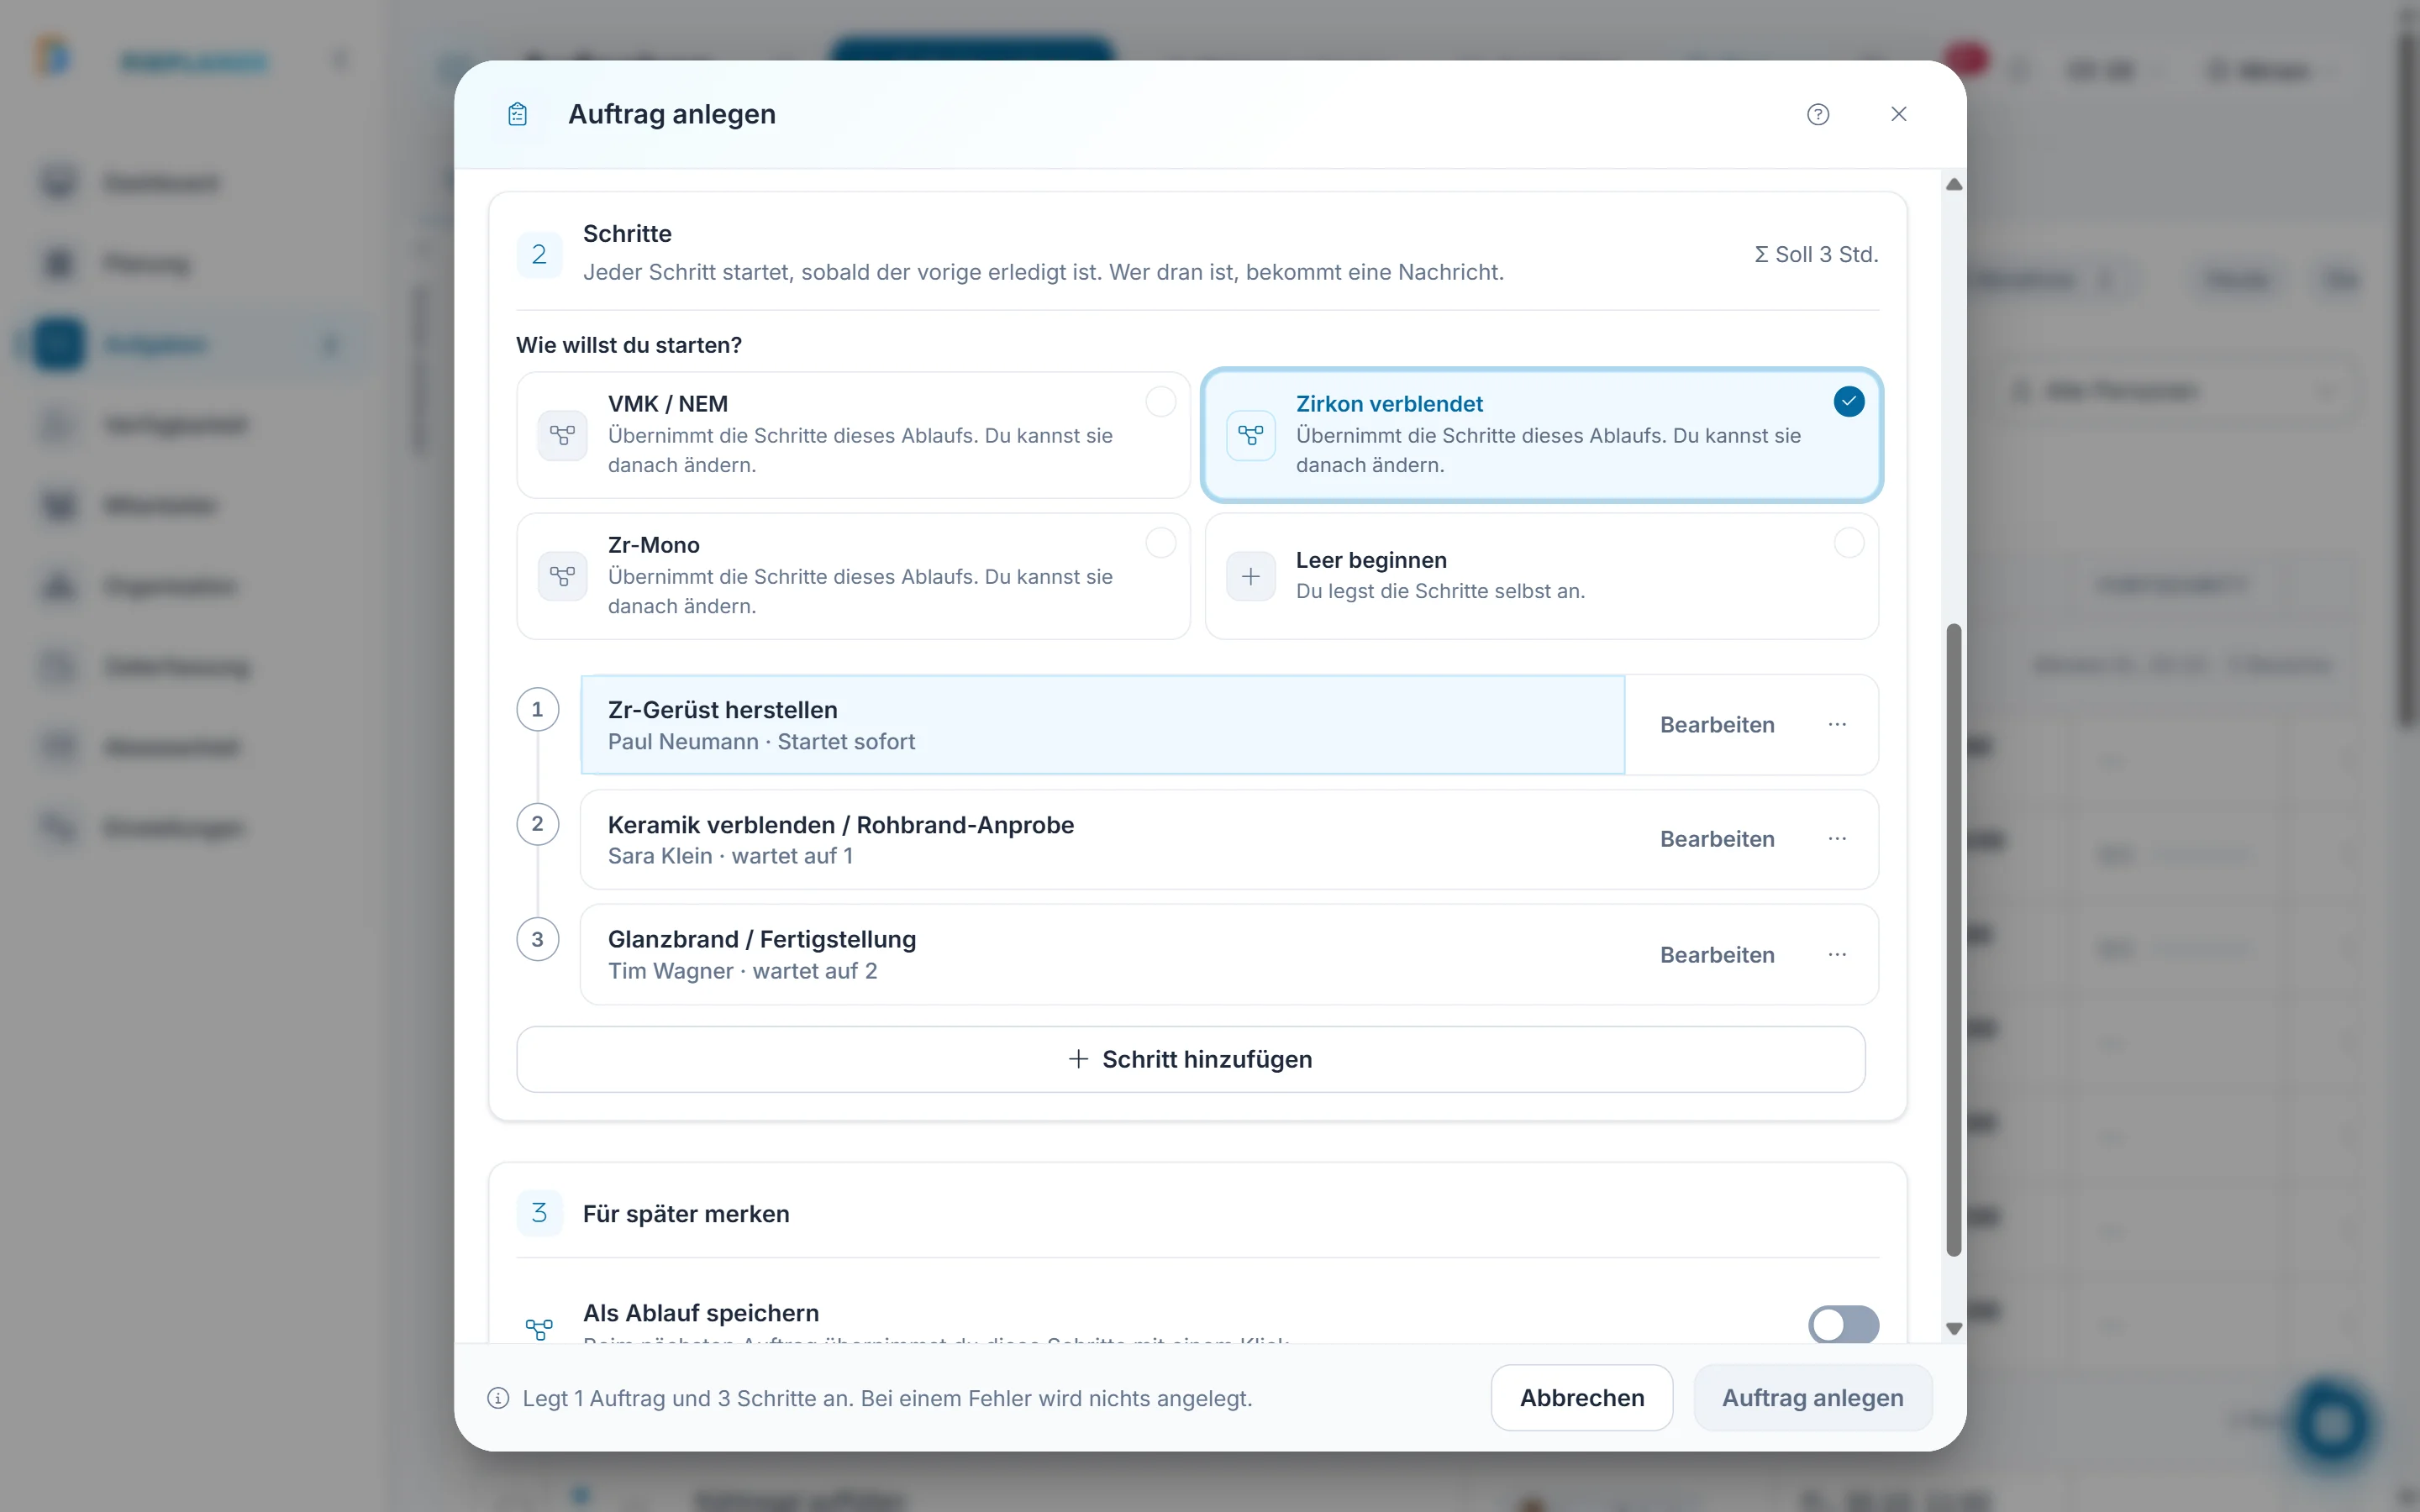Select the Zirkon verblendet radio option

coord(1849,402)
